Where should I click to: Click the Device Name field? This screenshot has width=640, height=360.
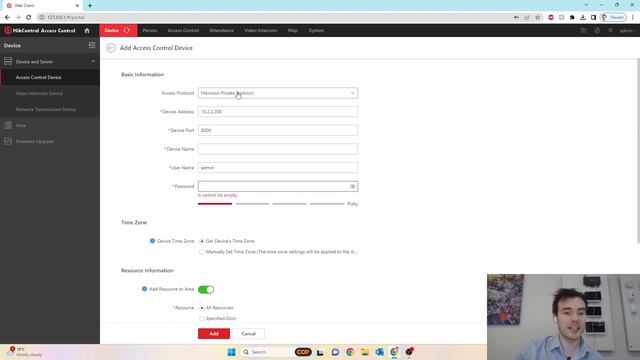coord(278,149)
